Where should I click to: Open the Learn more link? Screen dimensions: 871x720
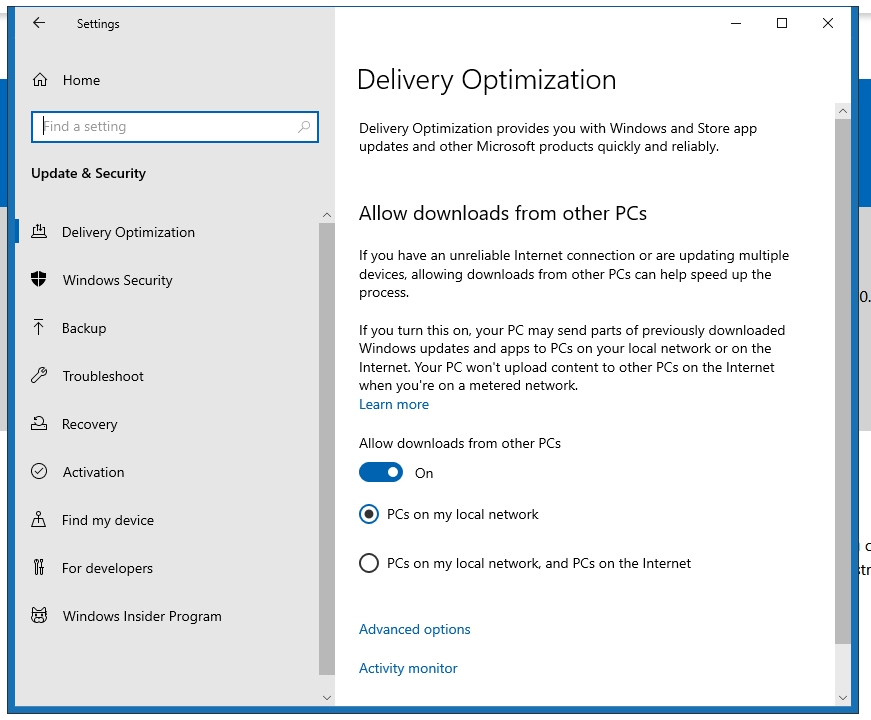pyautogui.click(x=394, y=404)
